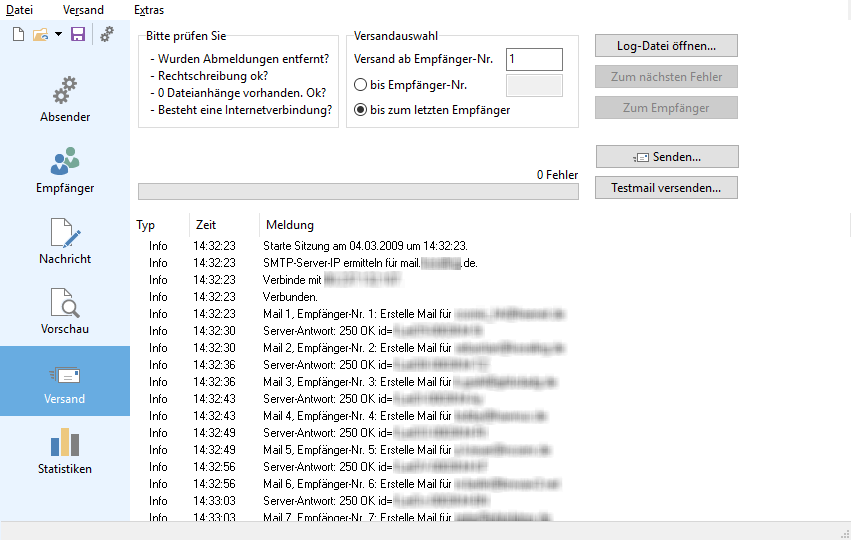
Task: Click the 'Typ' column header
Action: 145,225
